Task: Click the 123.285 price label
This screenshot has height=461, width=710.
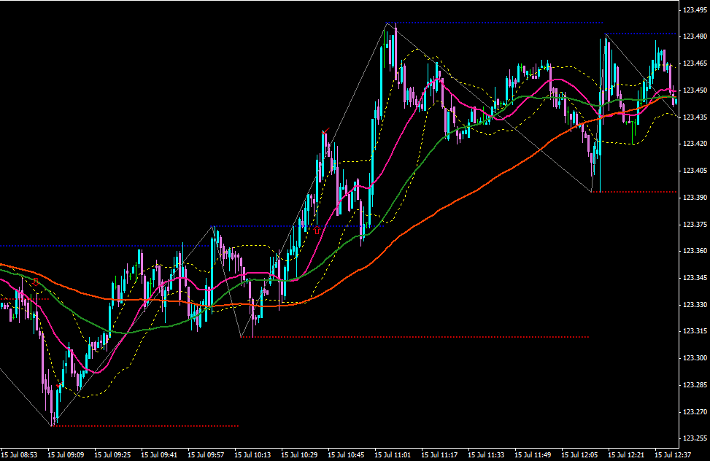Action: click(696, 385)
